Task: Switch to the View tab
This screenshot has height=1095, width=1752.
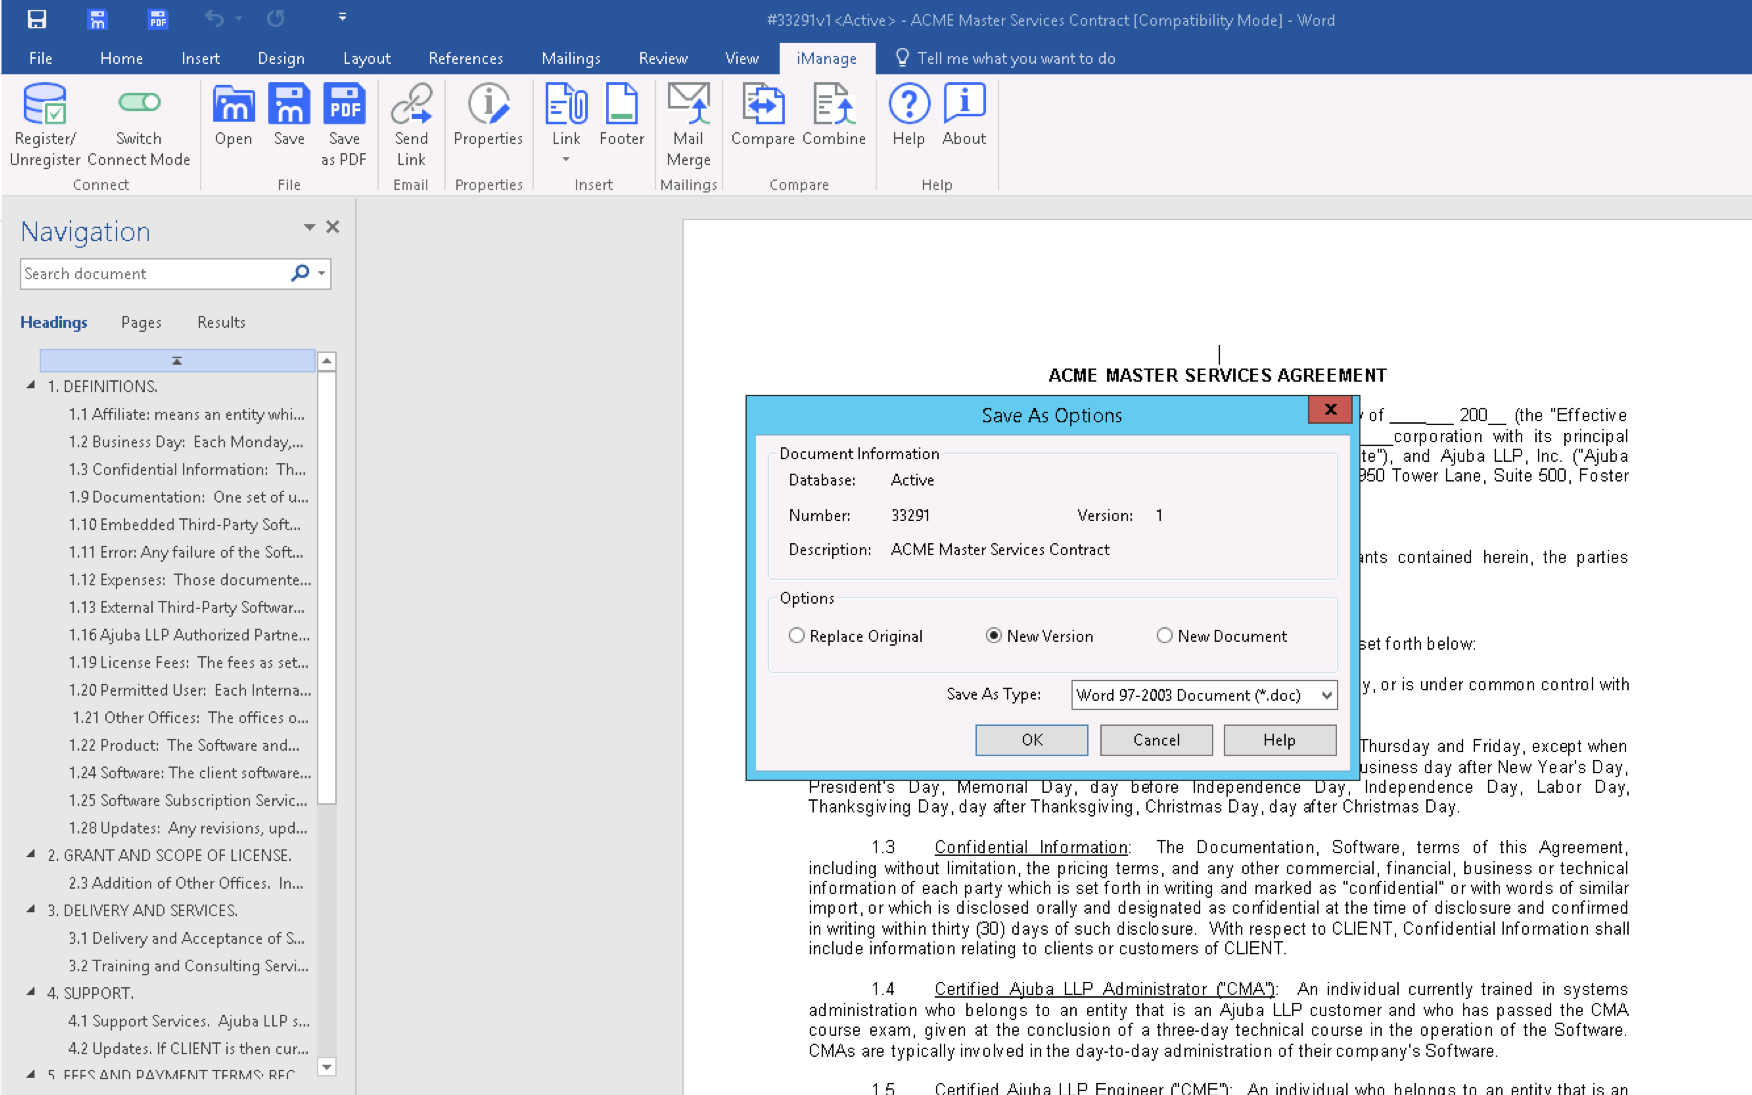Action: point(741,58)
